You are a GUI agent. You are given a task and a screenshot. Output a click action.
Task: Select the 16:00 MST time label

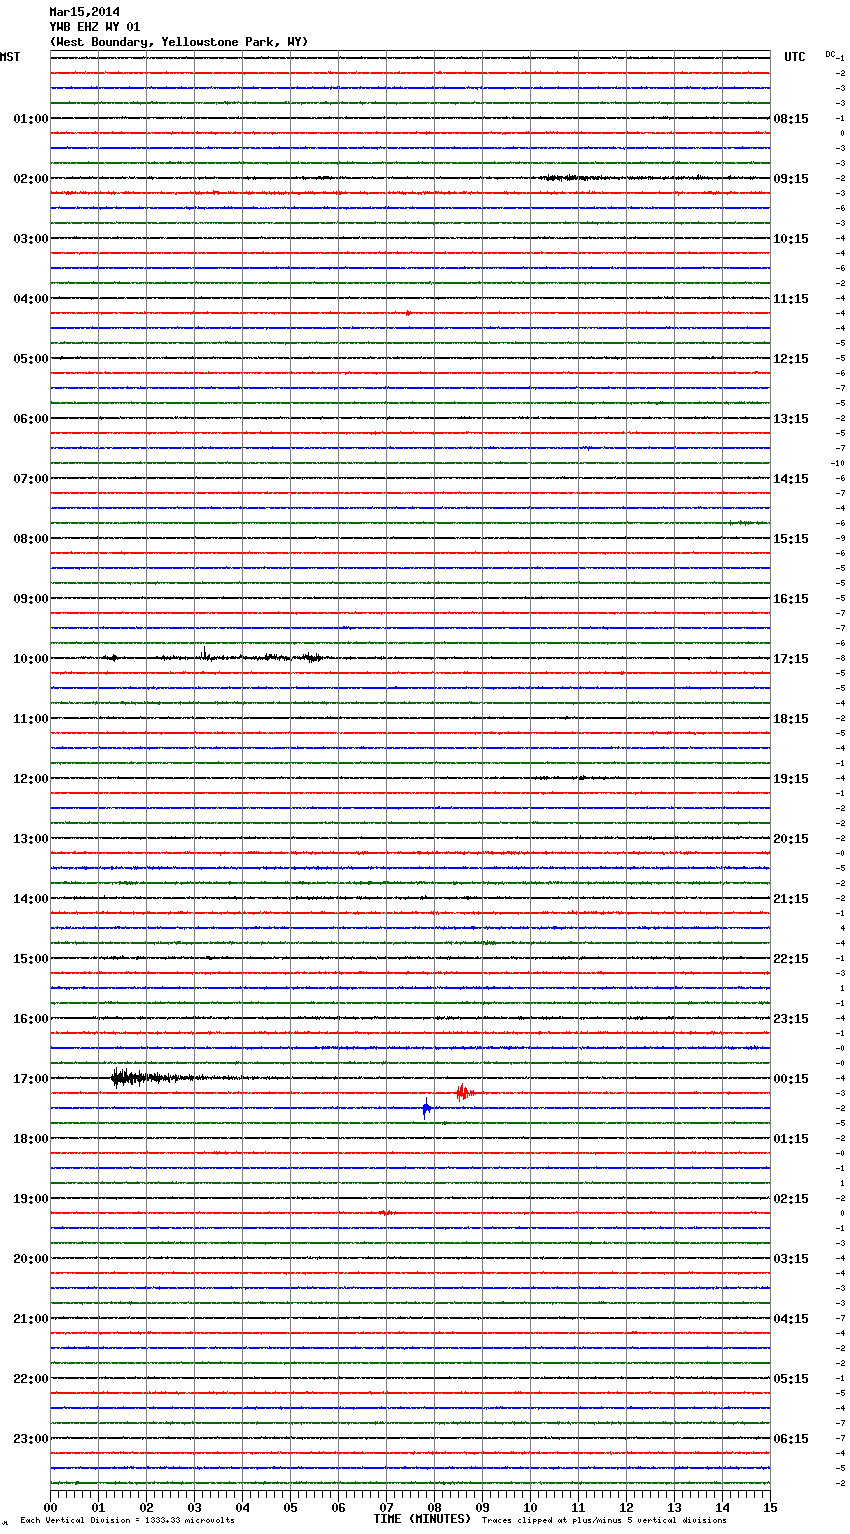coord(31,1019)
